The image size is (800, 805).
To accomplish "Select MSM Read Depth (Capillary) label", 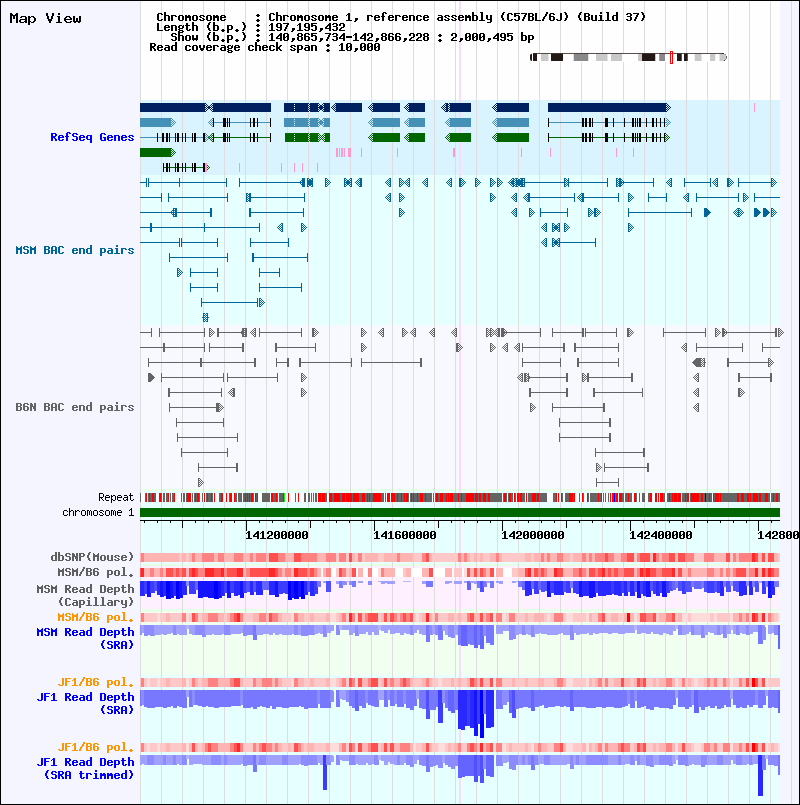I will [85, 595].
